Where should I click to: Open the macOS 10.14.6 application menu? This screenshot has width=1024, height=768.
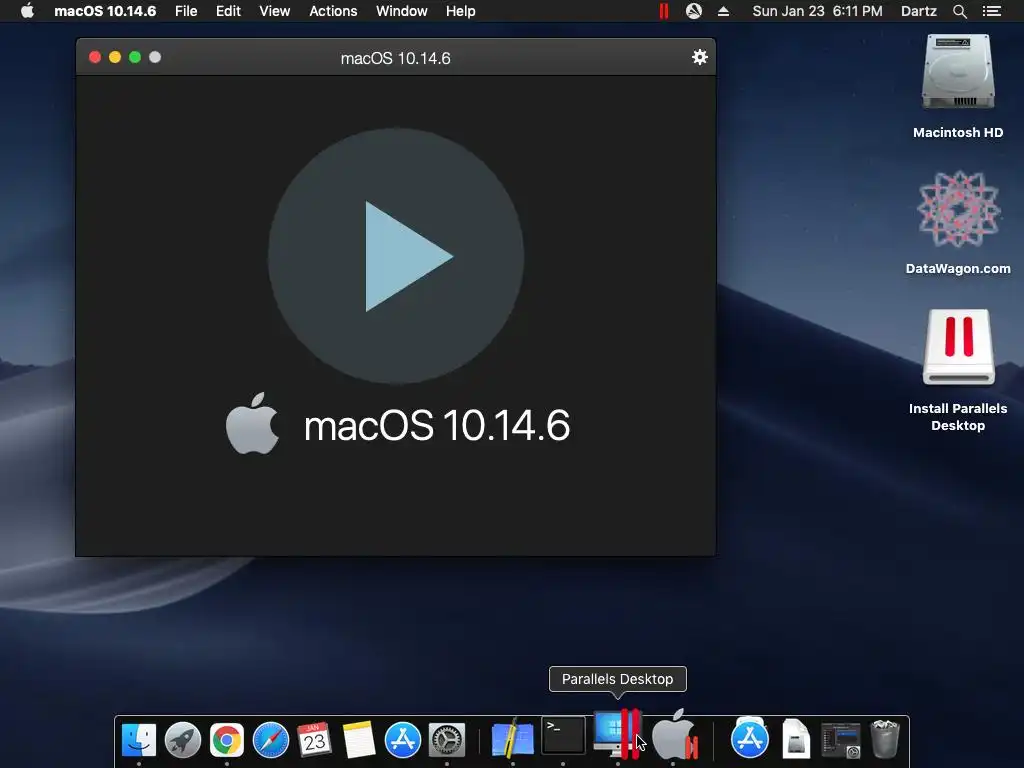105,11
